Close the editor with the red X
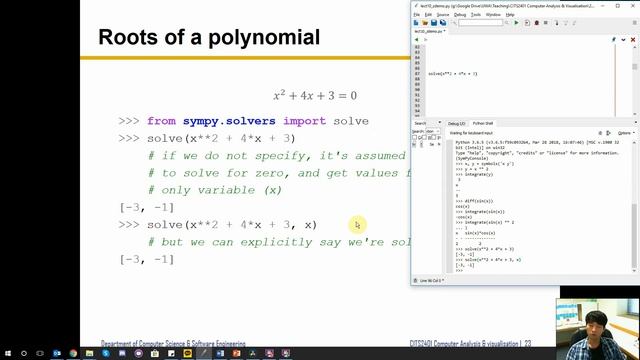The image size is (640, 360). (633, 40)
